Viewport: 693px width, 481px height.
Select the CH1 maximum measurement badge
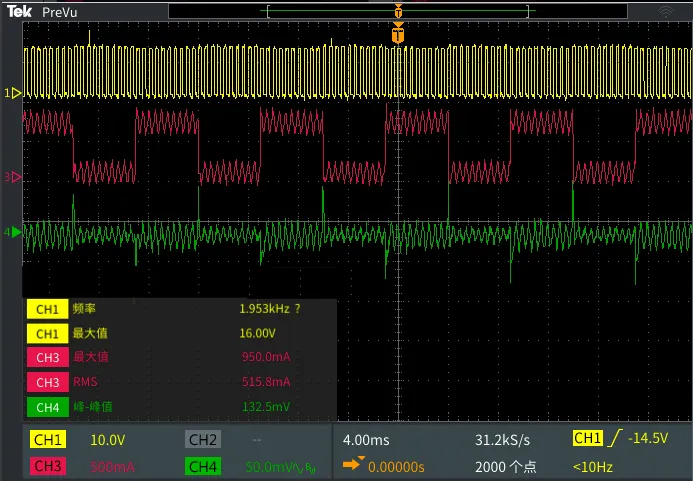pyautogui.click(x=47, y=333)
